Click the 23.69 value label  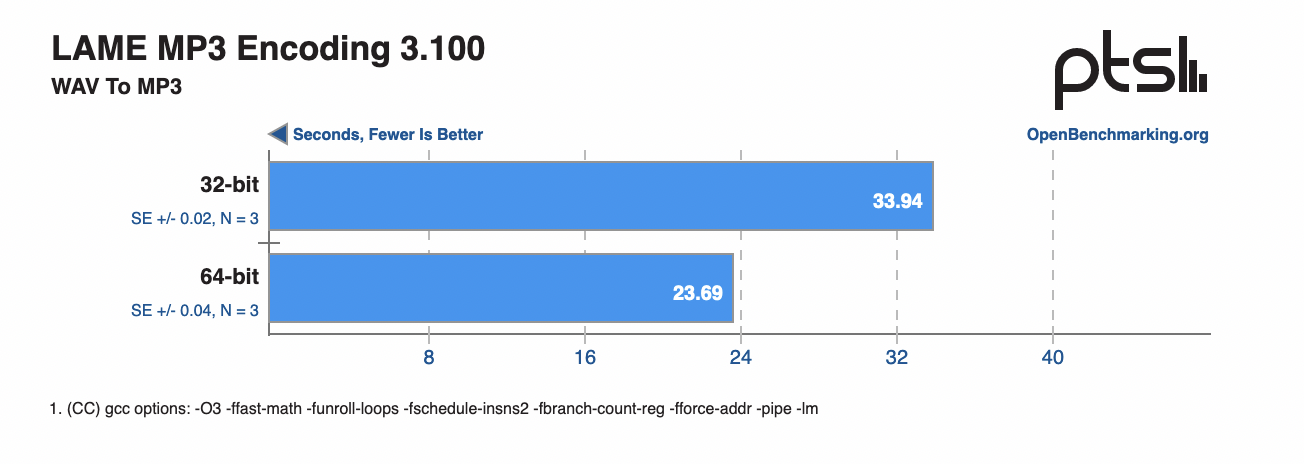coord(697,293)
